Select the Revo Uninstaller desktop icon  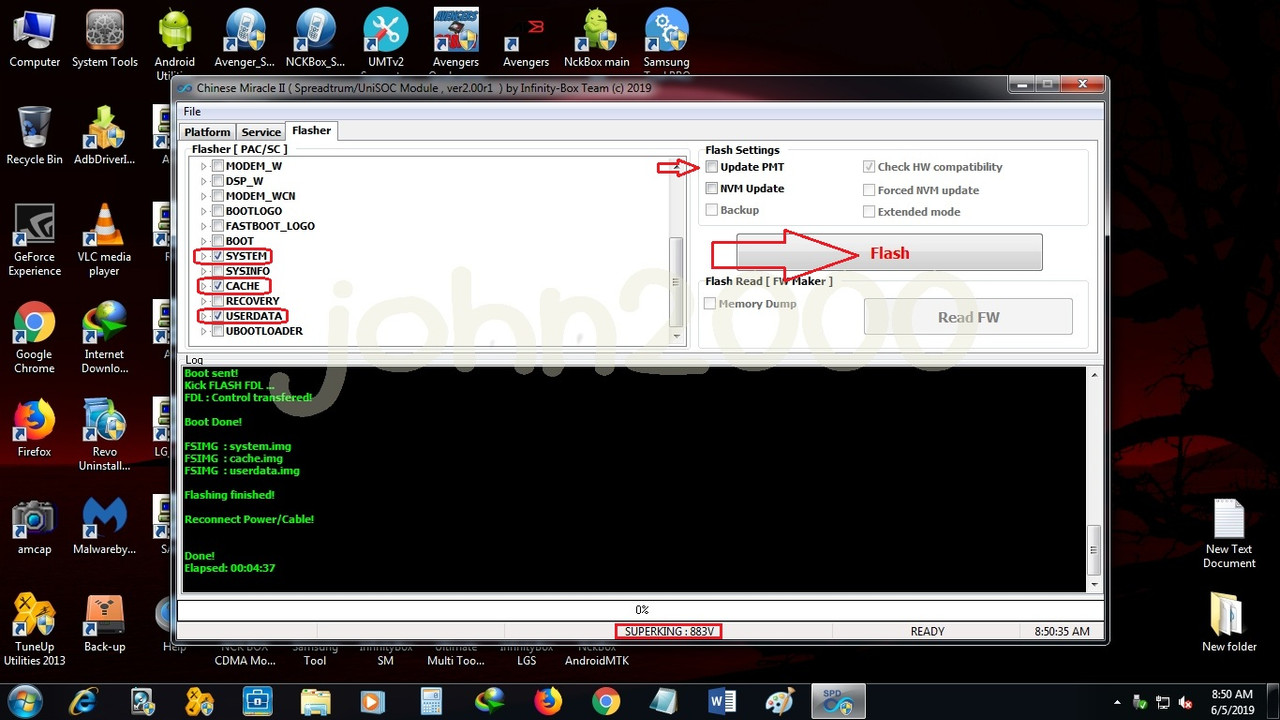tap(104, 436)
